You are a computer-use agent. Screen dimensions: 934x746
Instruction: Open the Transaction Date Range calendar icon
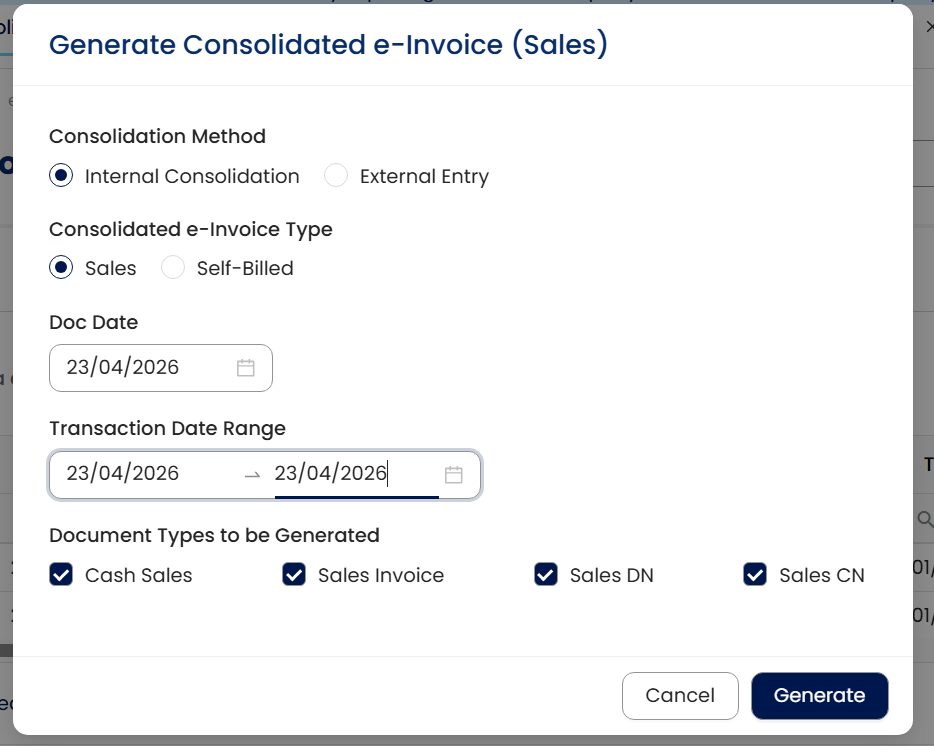(454, 475)
